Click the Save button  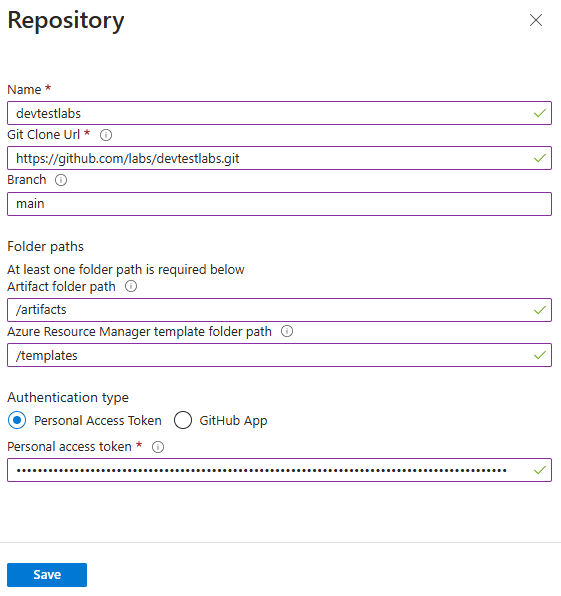pos(47,575)
